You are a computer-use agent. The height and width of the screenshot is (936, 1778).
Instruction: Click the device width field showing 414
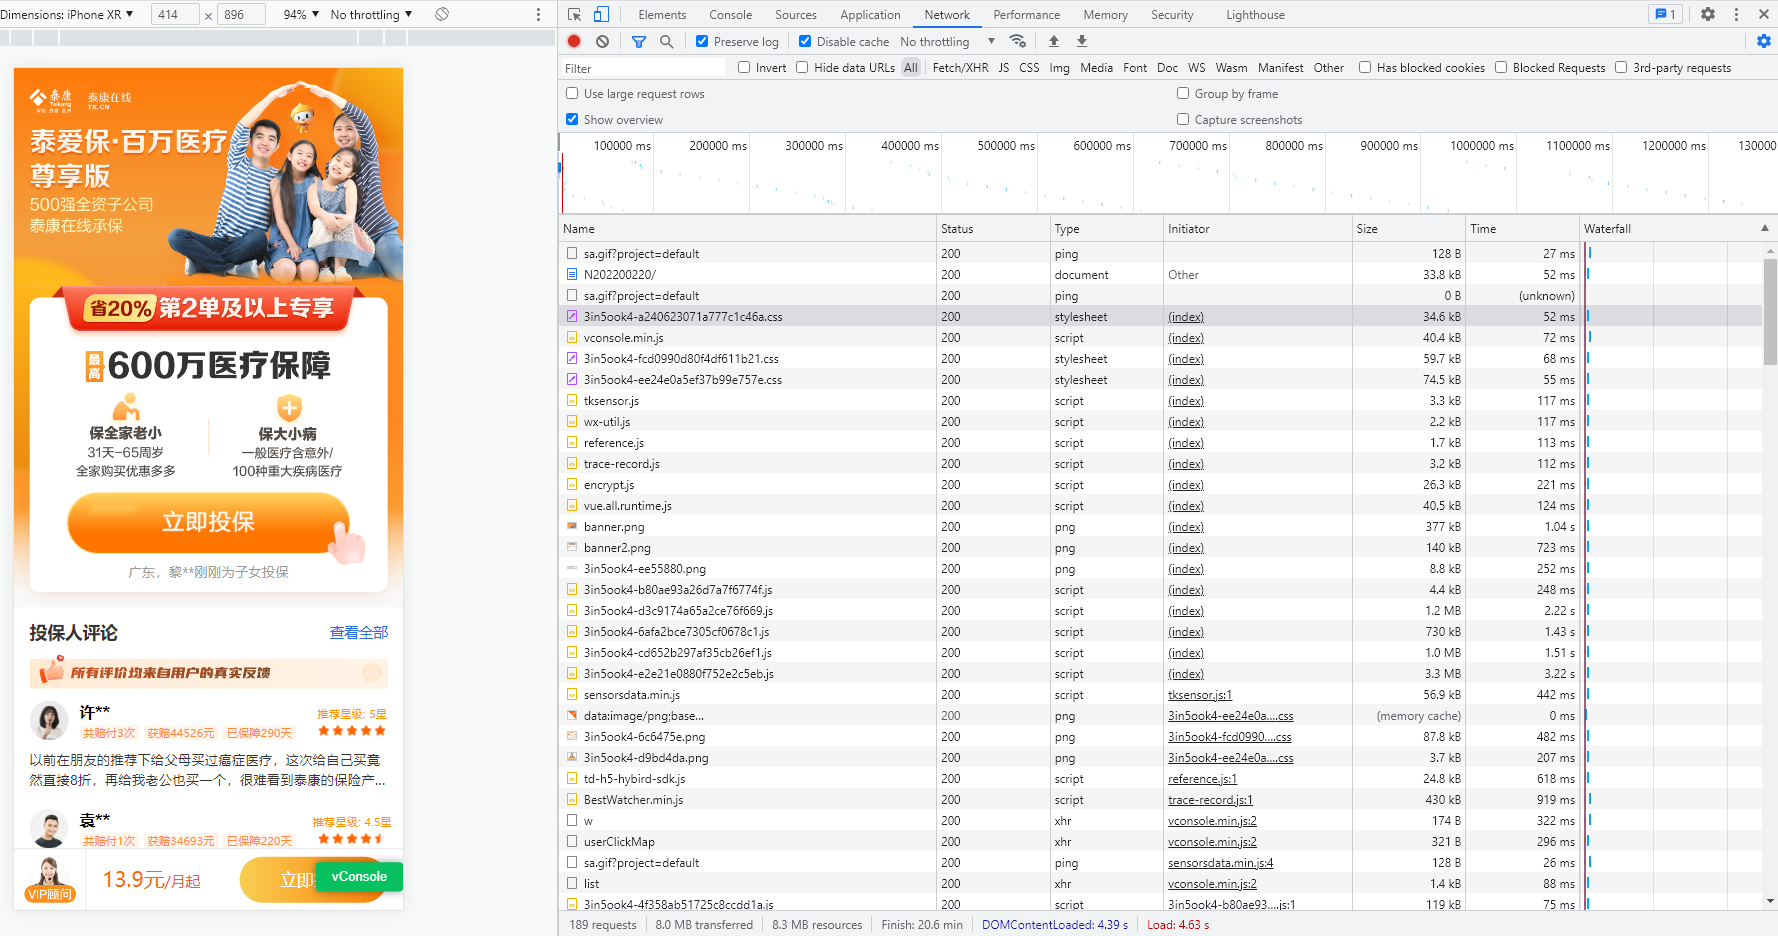tap(174, 14)
